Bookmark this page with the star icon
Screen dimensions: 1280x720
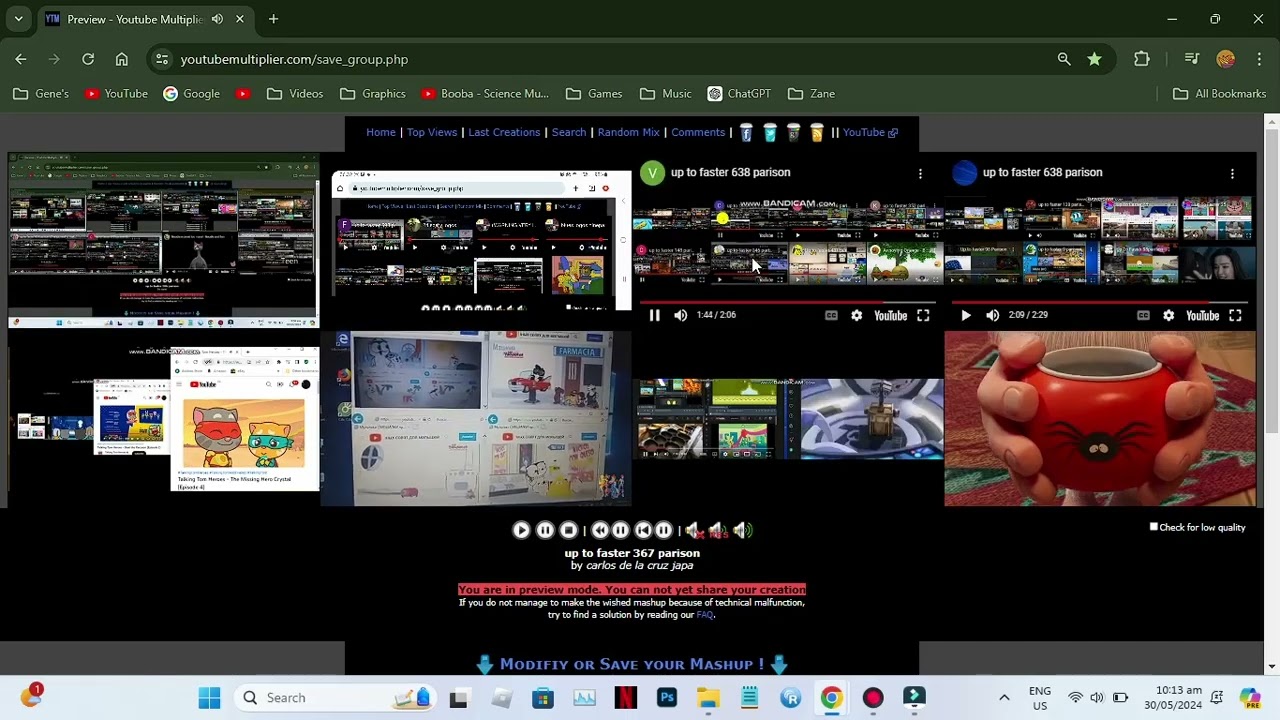click(1095, 59)
